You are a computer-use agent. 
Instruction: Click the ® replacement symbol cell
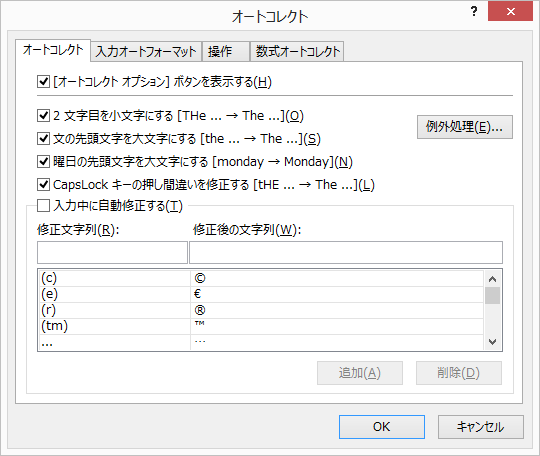337,310
